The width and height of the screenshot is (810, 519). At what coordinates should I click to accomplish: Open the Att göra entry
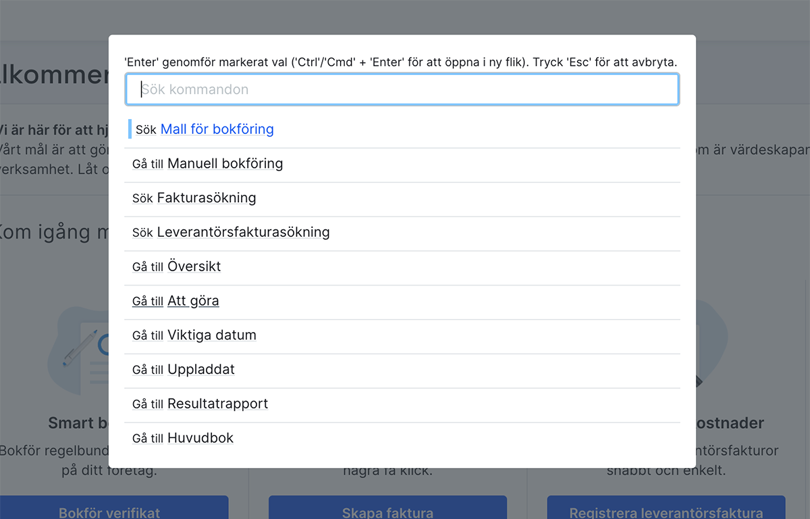pyautogui.click(x=193, y=301)
